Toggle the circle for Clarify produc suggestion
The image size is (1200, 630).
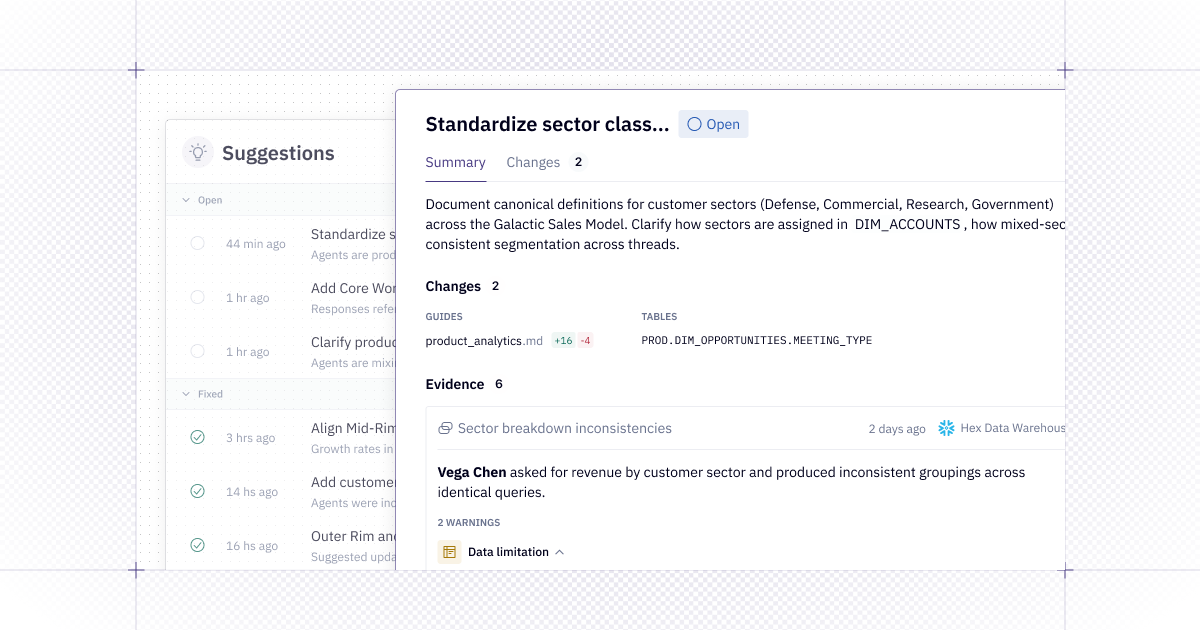coord(197,351)
